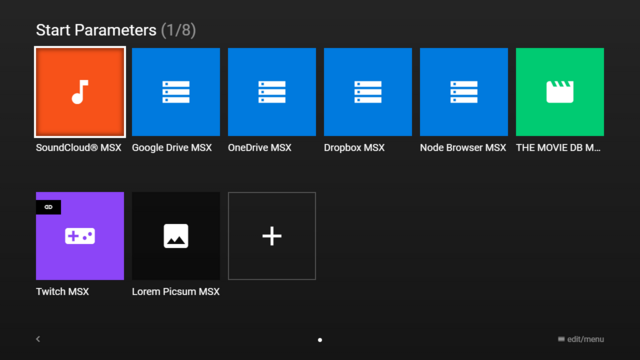The height and width of the screenshot is (360, 640).
Task: Click the edit/menu hint at bottom right
Action: tap(581, 339)
